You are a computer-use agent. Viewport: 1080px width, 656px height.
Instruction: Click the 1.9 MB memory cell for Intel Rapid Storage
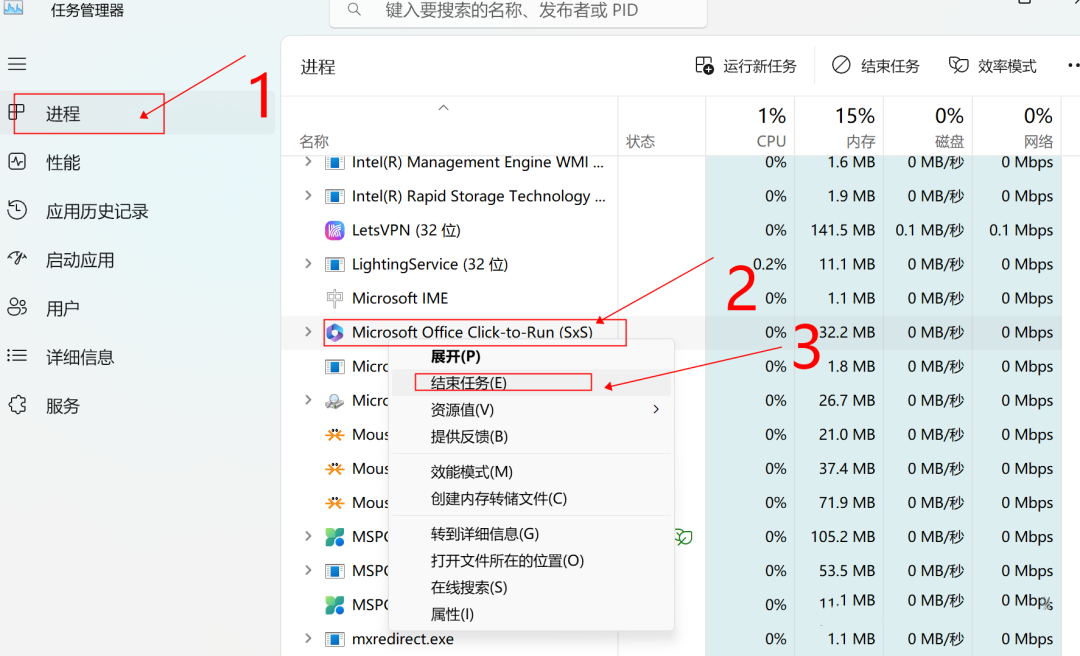tap(851, 196)
